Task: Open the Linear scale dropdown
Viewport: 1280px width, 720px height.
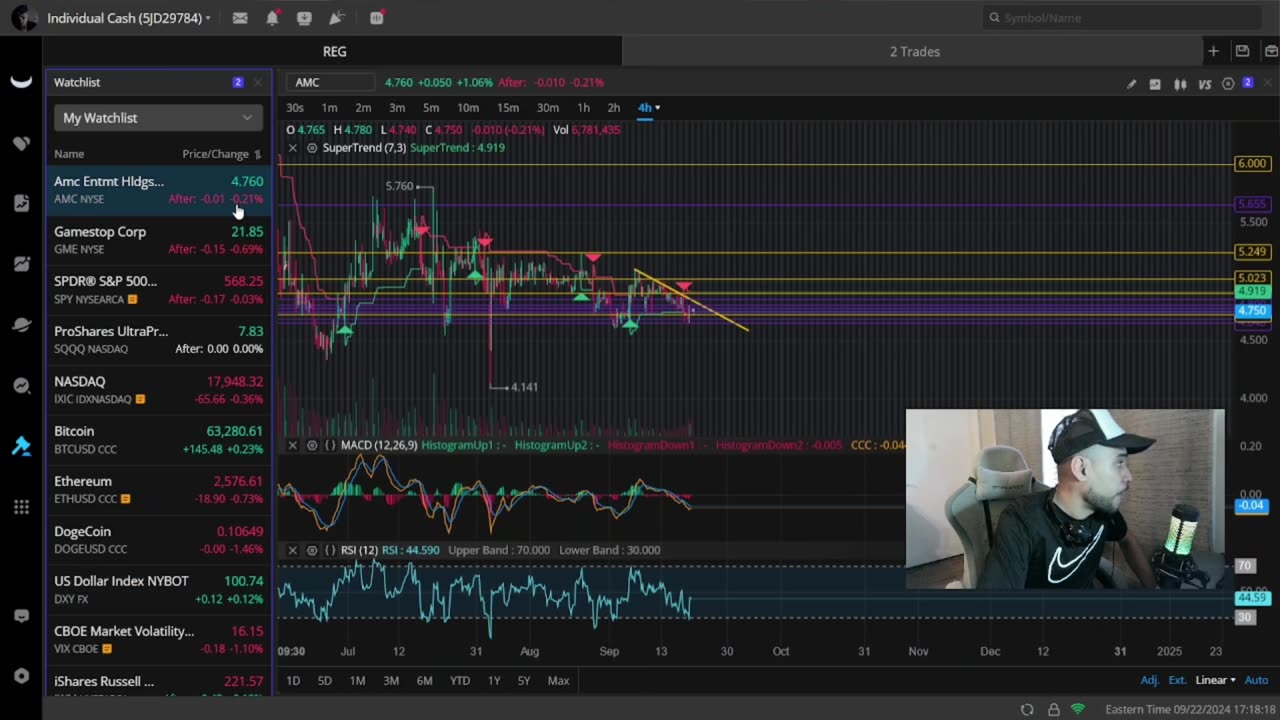Action: [x=1215, y=680]
